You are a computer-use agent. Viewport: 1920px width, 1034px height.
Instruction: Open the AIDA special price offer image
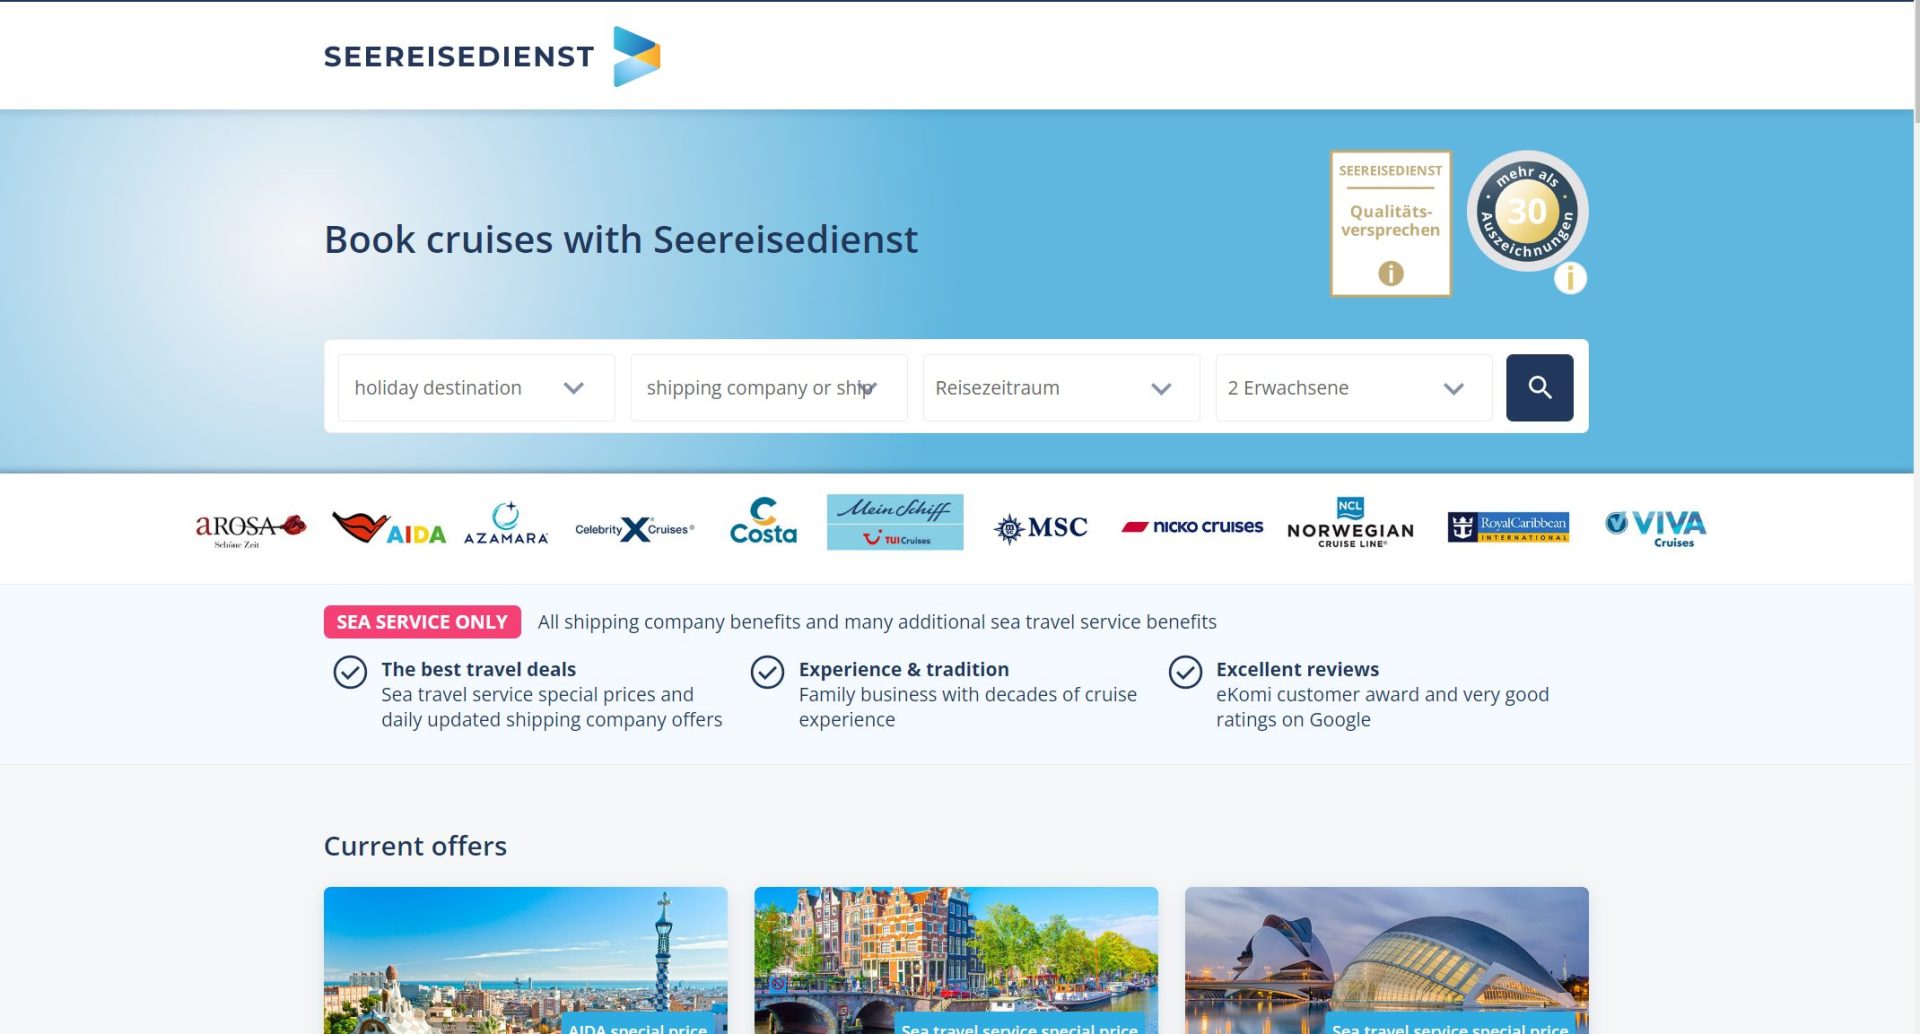525,960
